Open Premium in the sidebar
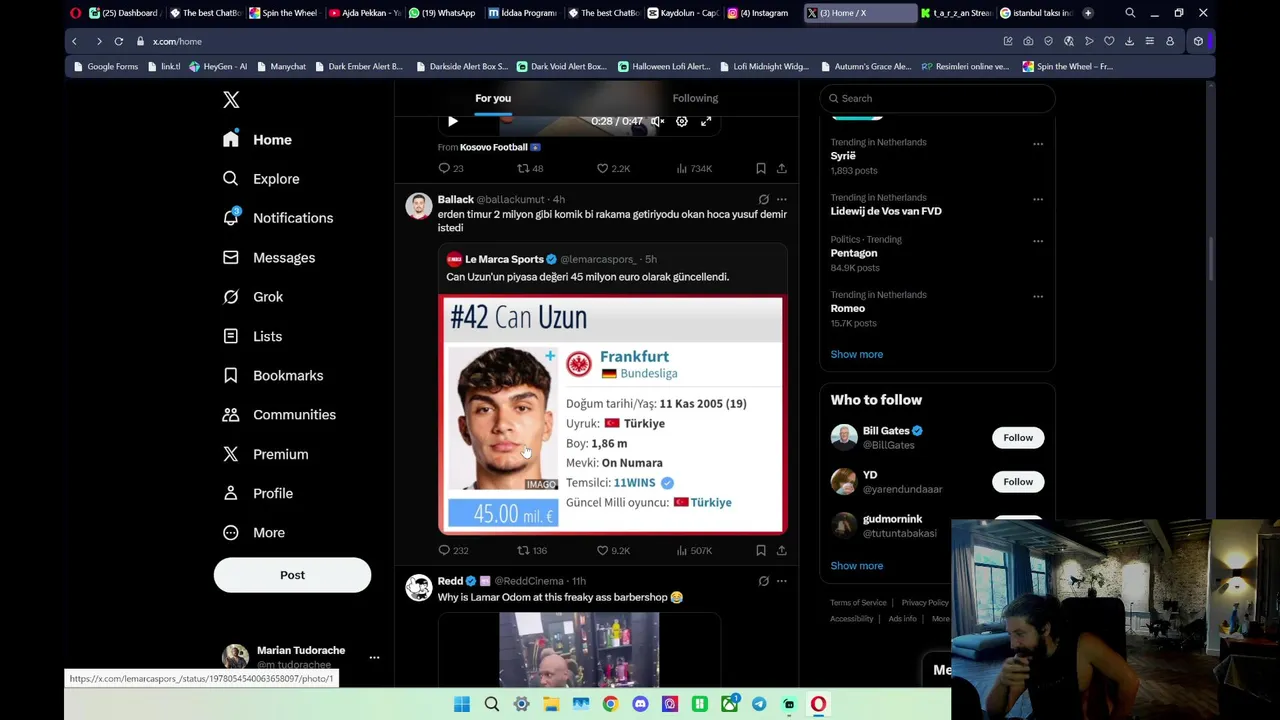The width and height of the screenshot is (1280, 720). coord(266,454)
